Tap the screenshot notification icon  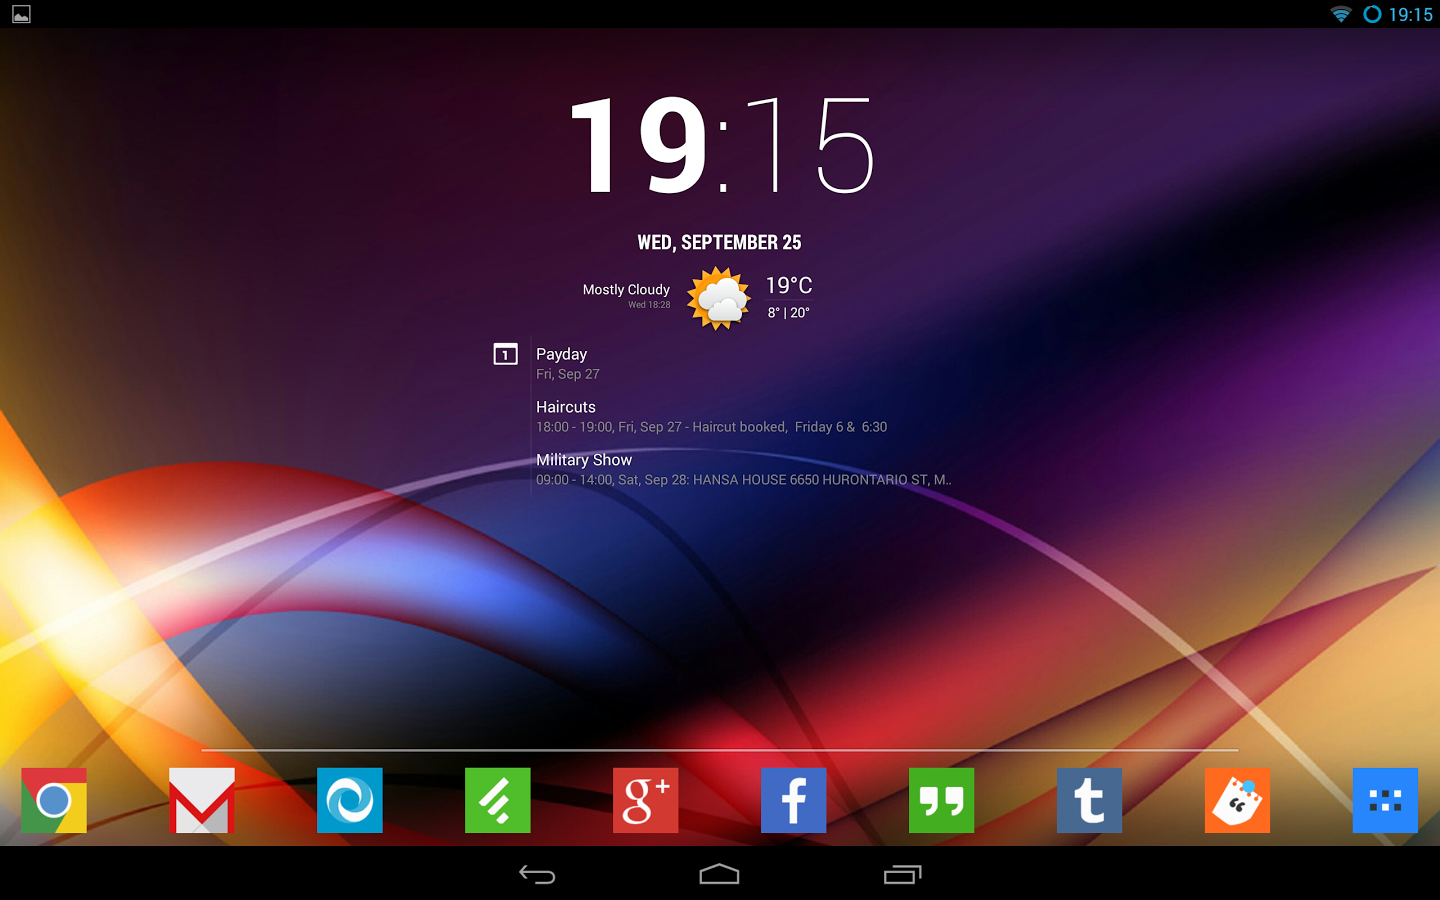tap(20, 14)
